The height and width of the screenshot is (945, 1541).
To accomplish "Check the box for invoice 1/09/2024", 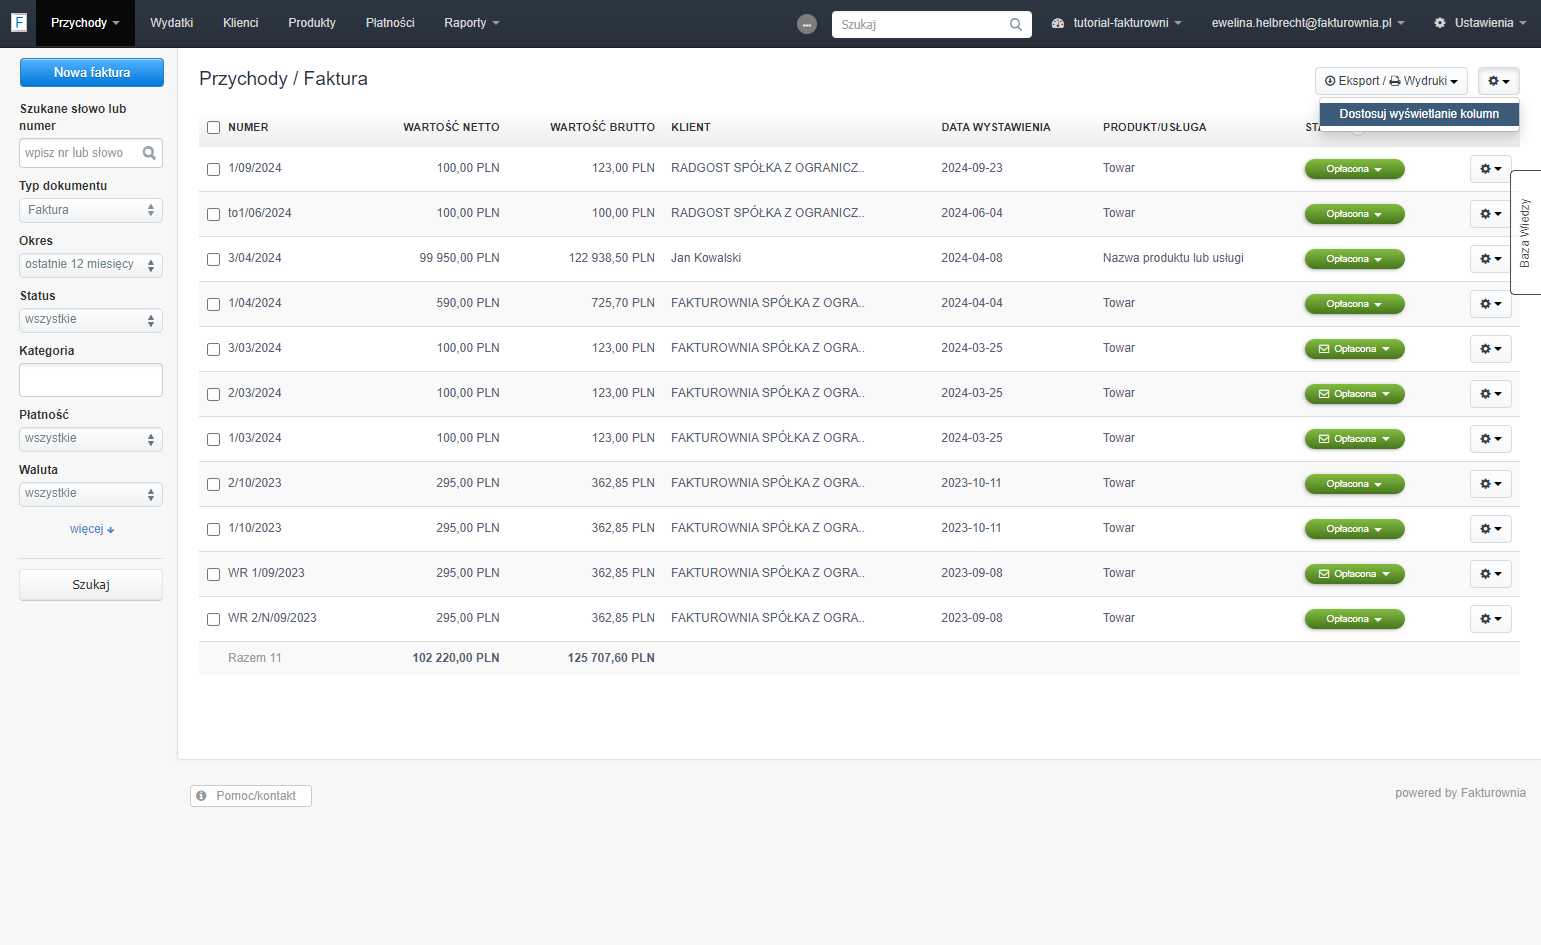I will 213,169.
